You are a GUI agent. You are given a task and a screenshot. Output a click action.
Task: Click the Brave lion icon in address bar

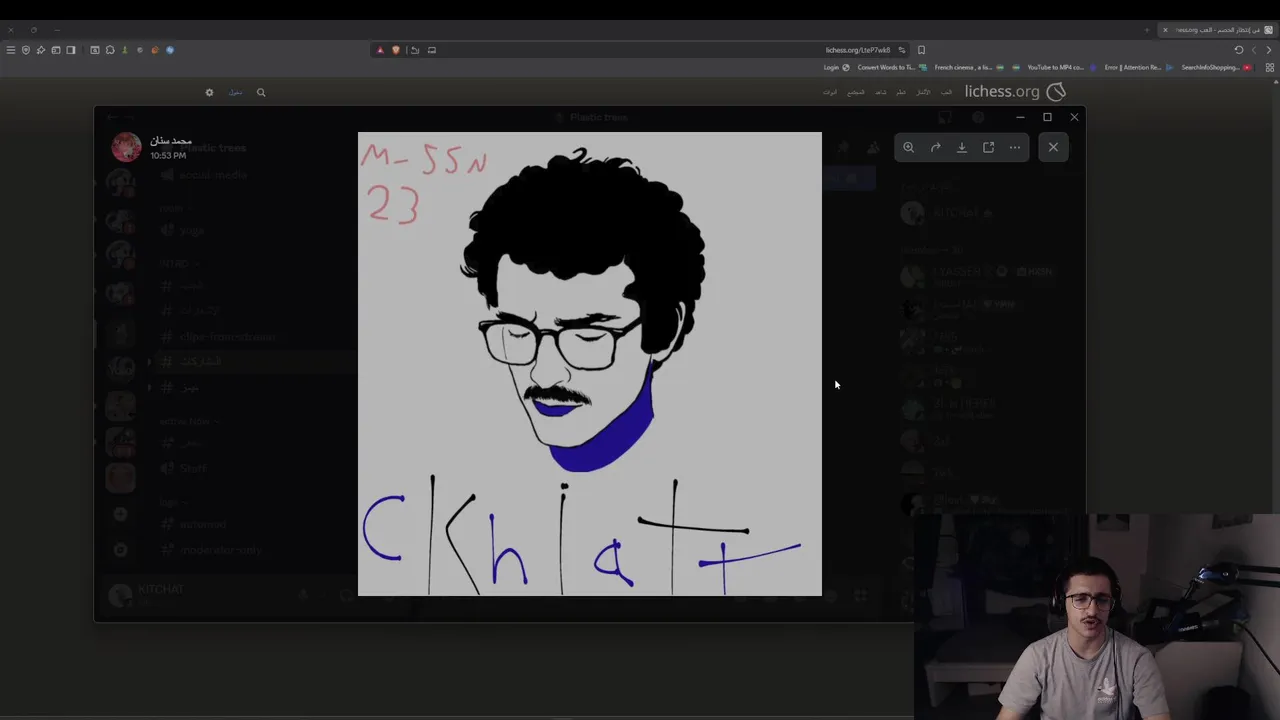[x=396, y=50]
